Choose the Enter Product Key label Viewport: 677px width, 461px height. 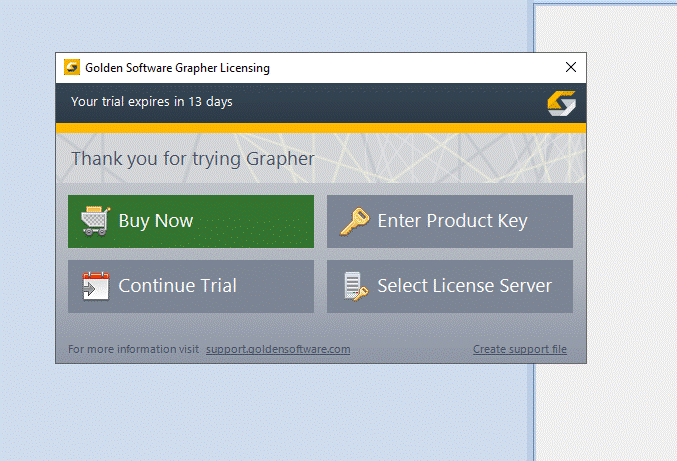[452, 221]
